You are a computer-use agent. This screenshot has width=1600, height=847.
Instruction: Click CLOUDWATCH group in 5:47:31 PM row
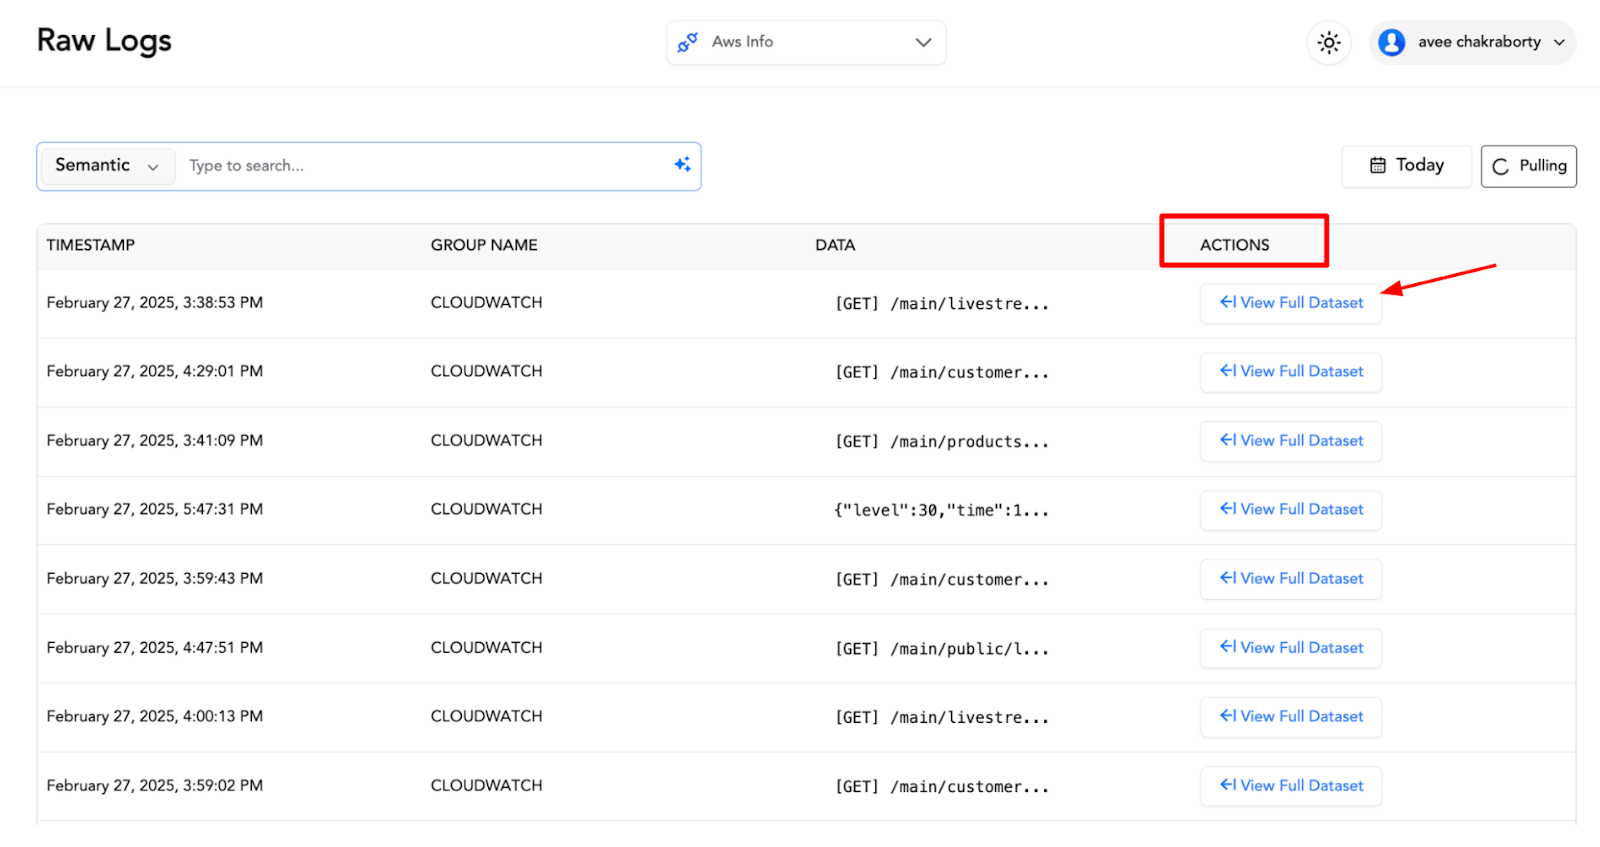click(487, 510)
